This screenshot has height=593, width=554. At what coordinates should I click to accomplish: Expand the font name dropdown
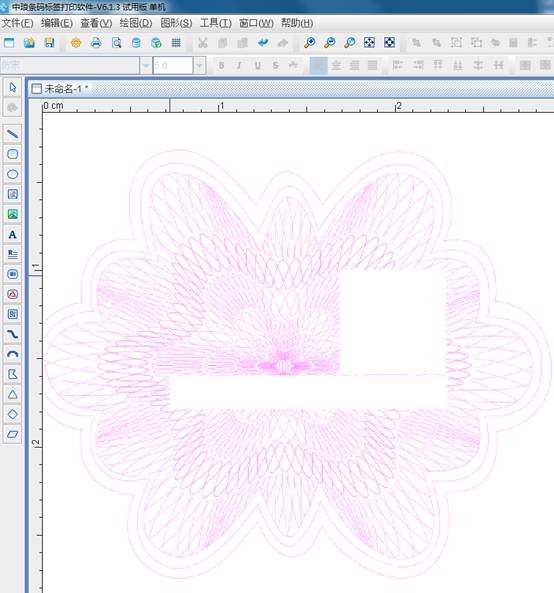click(146, 66)
